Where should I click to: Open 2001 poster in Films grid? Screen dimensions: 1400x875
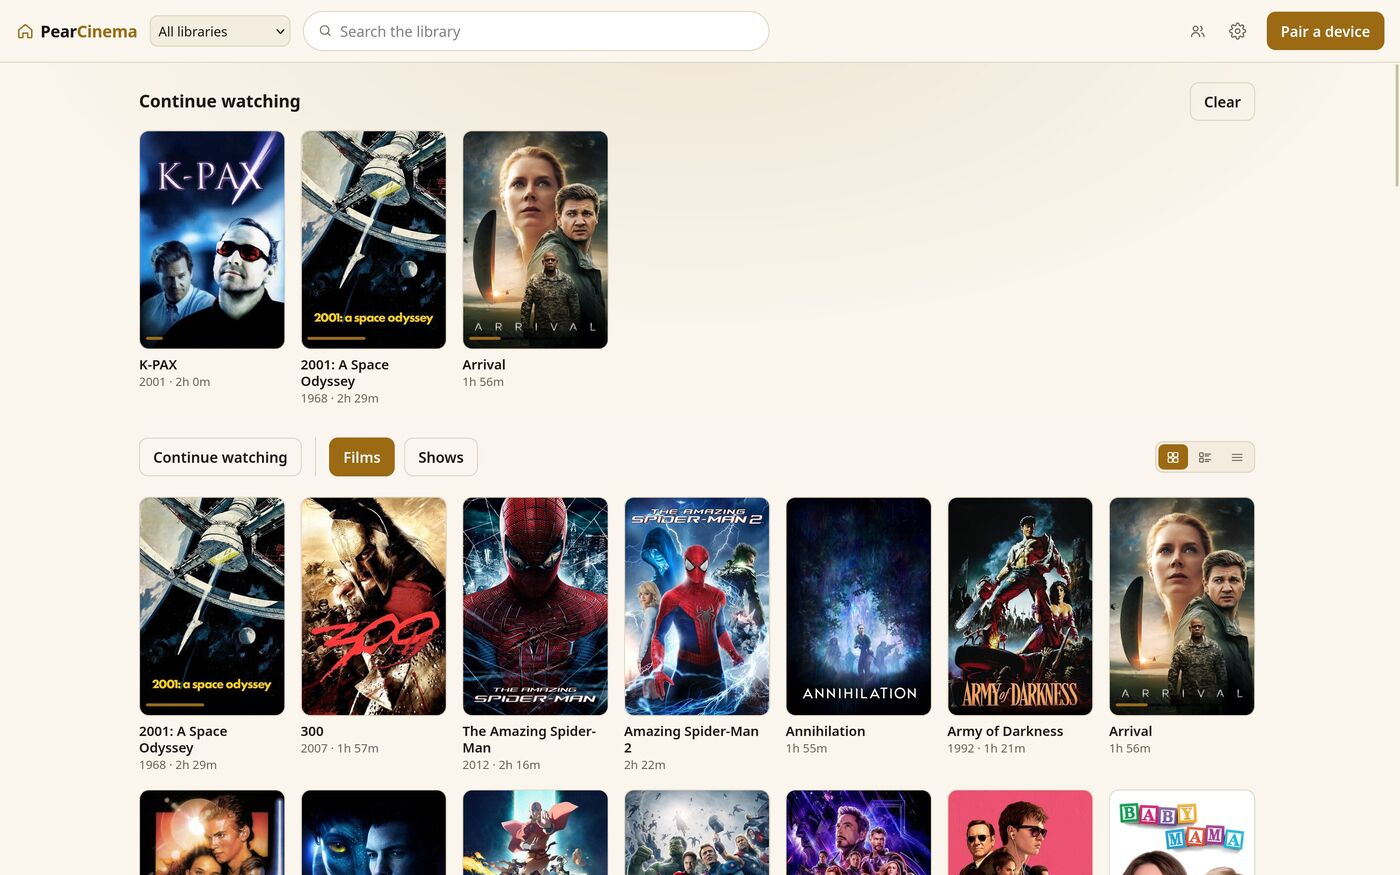[x=212, y=606]
